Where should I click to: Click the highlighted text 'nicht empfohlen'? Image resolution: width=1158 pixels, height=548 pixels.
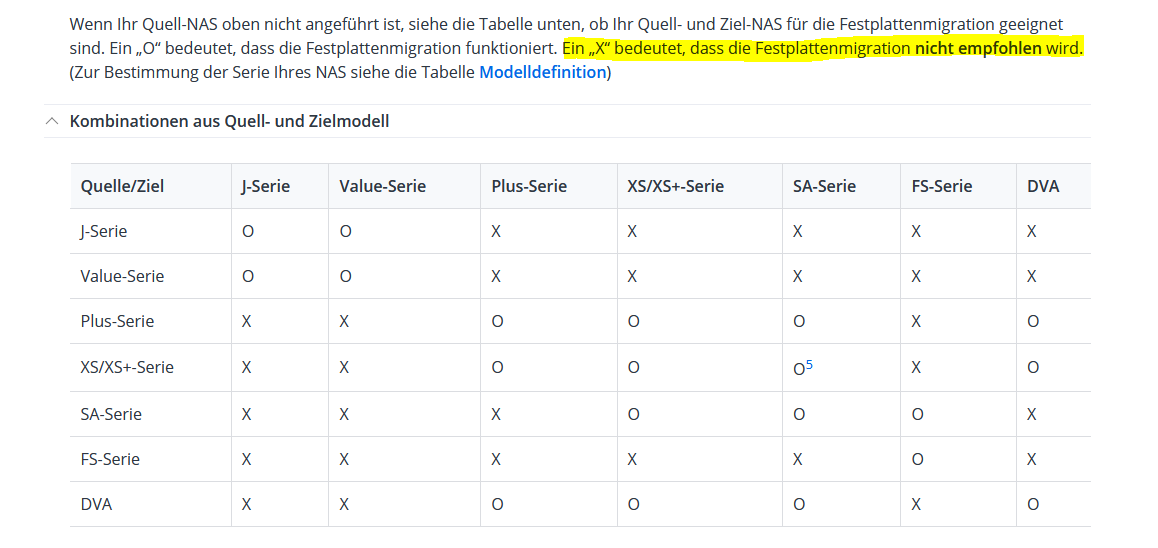[978, 48]
